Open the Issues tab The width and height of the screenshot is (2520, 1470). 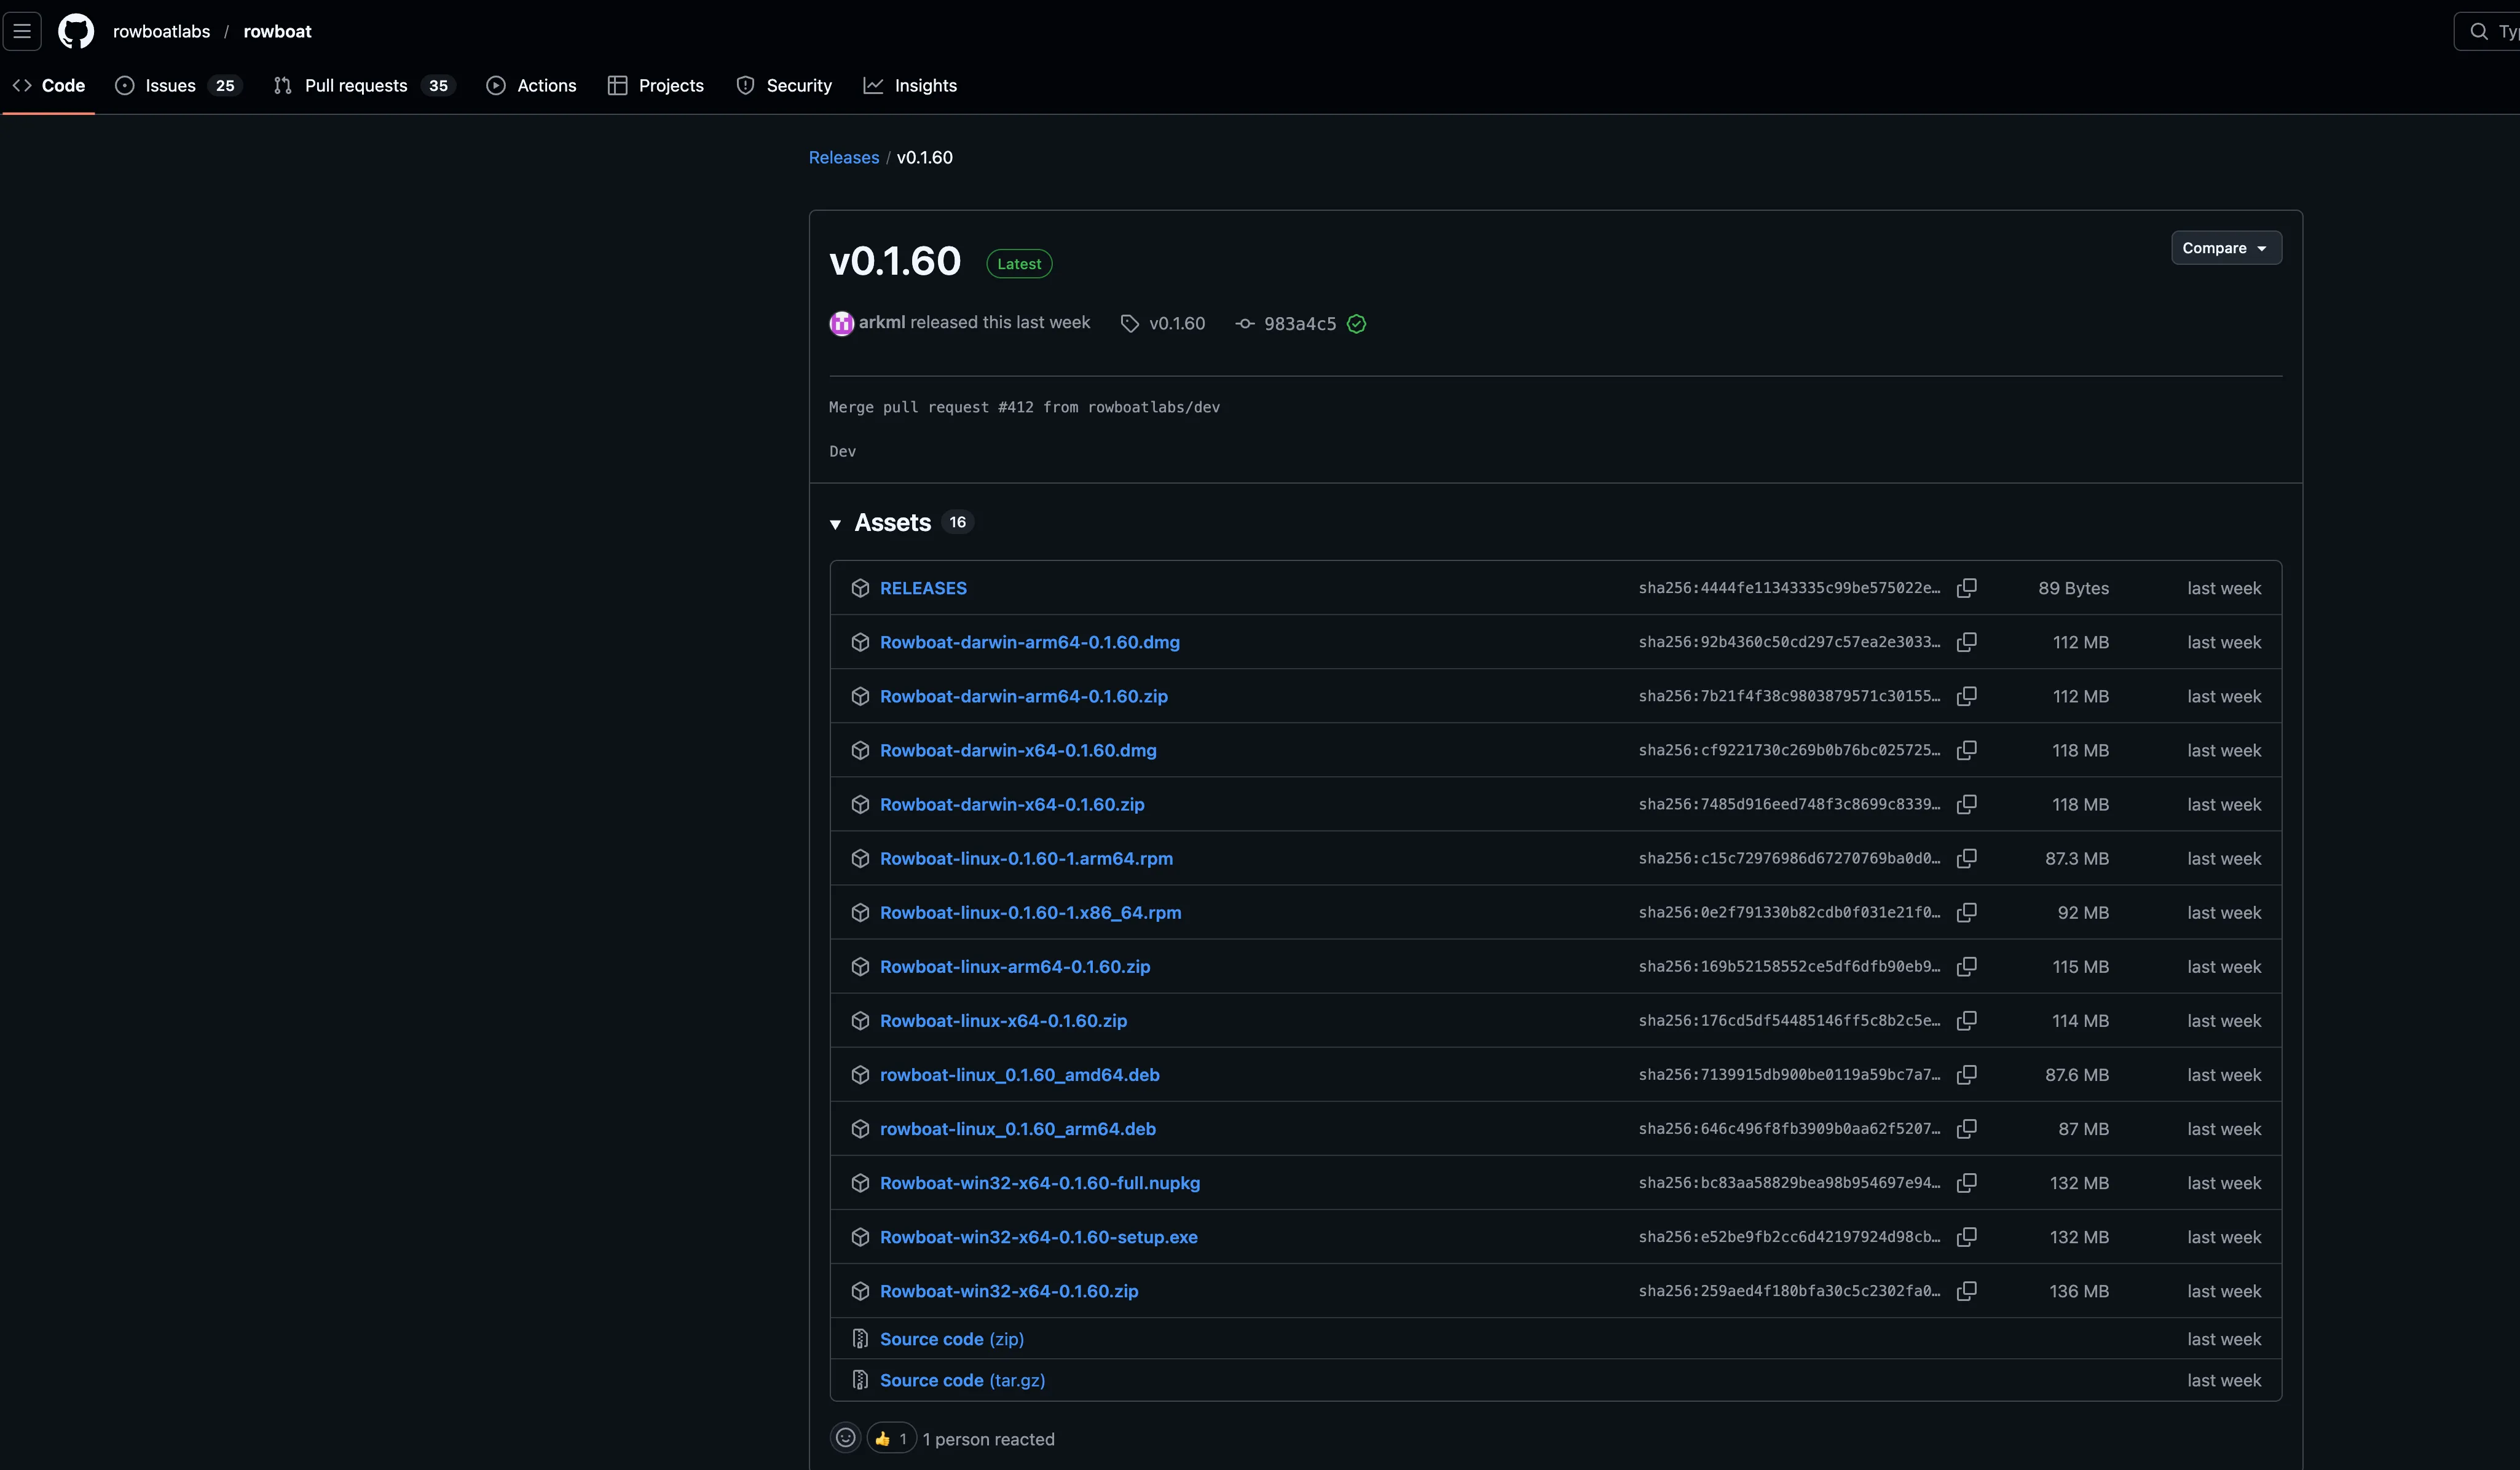coord(170,86)
